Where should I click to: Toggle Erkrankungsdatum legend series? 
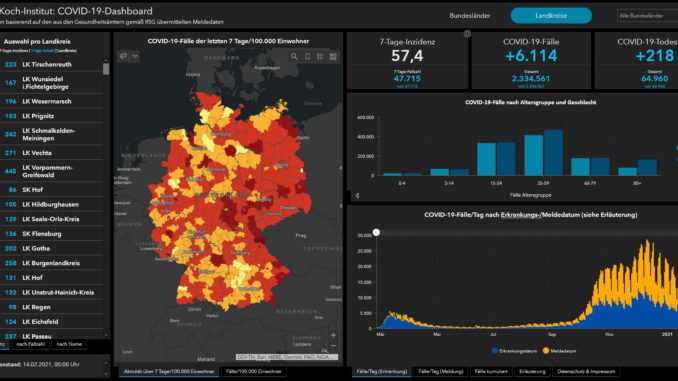[x=514, y=351]
